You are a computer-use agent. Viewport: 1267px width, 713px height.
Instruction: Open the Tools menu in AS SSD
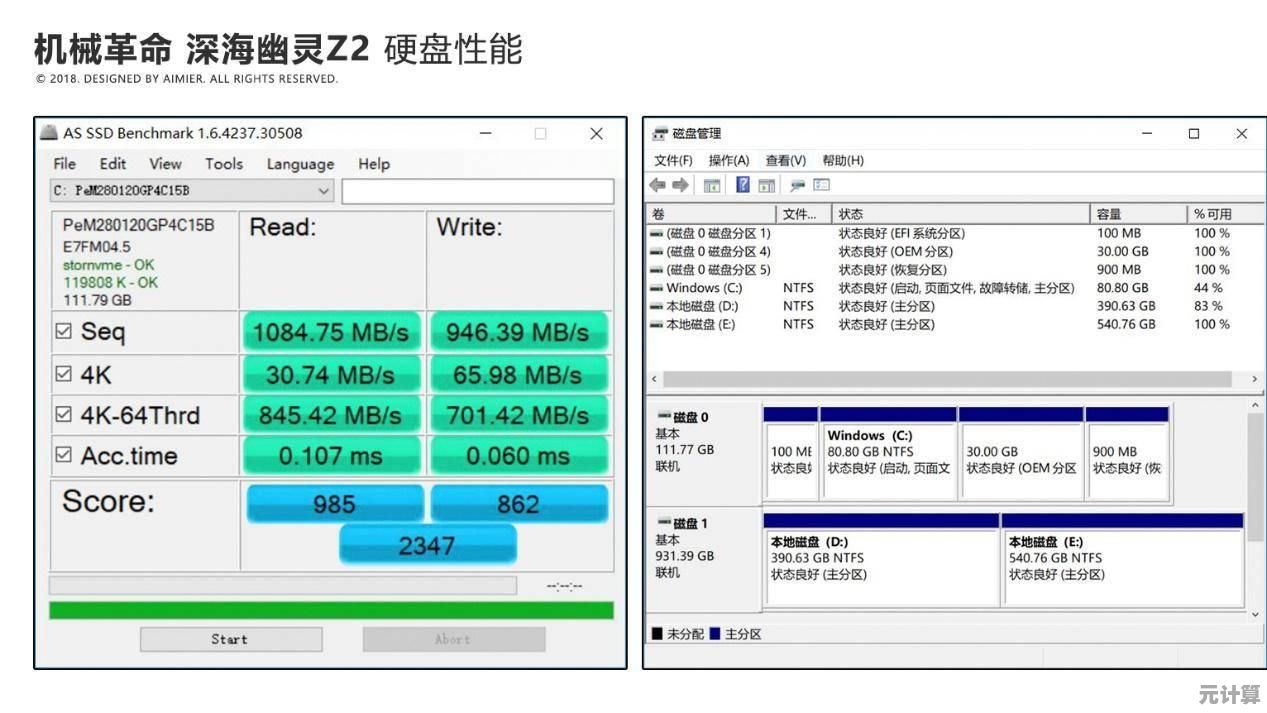coord(224,164)
